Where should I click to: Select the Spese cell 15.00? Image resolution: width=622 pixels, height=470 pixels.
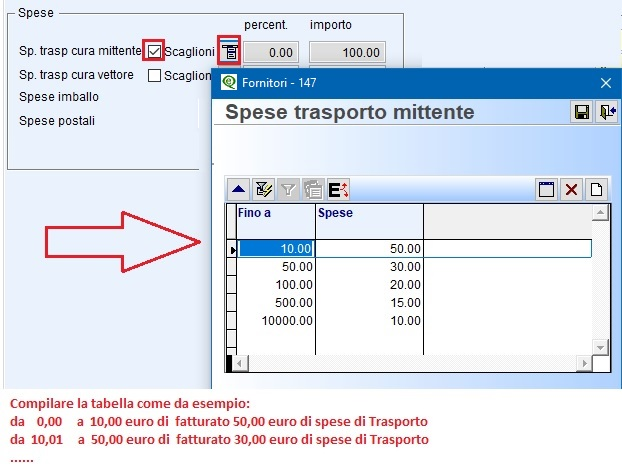(x=369, y=303)
